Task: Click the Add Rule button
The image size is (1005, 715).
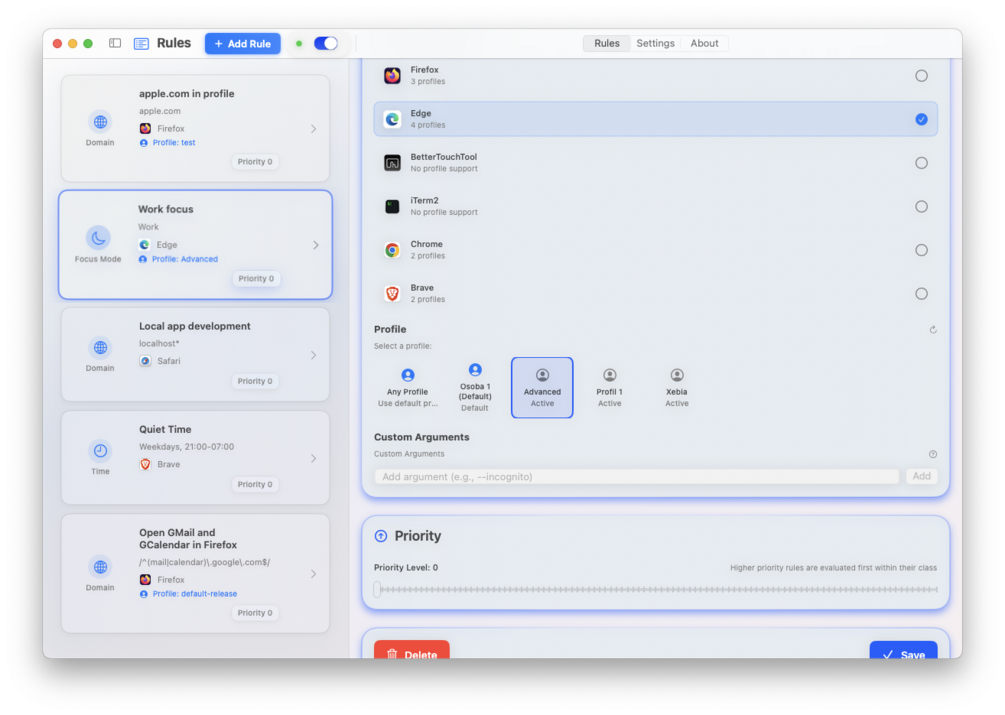Action: tap(242, 44)
